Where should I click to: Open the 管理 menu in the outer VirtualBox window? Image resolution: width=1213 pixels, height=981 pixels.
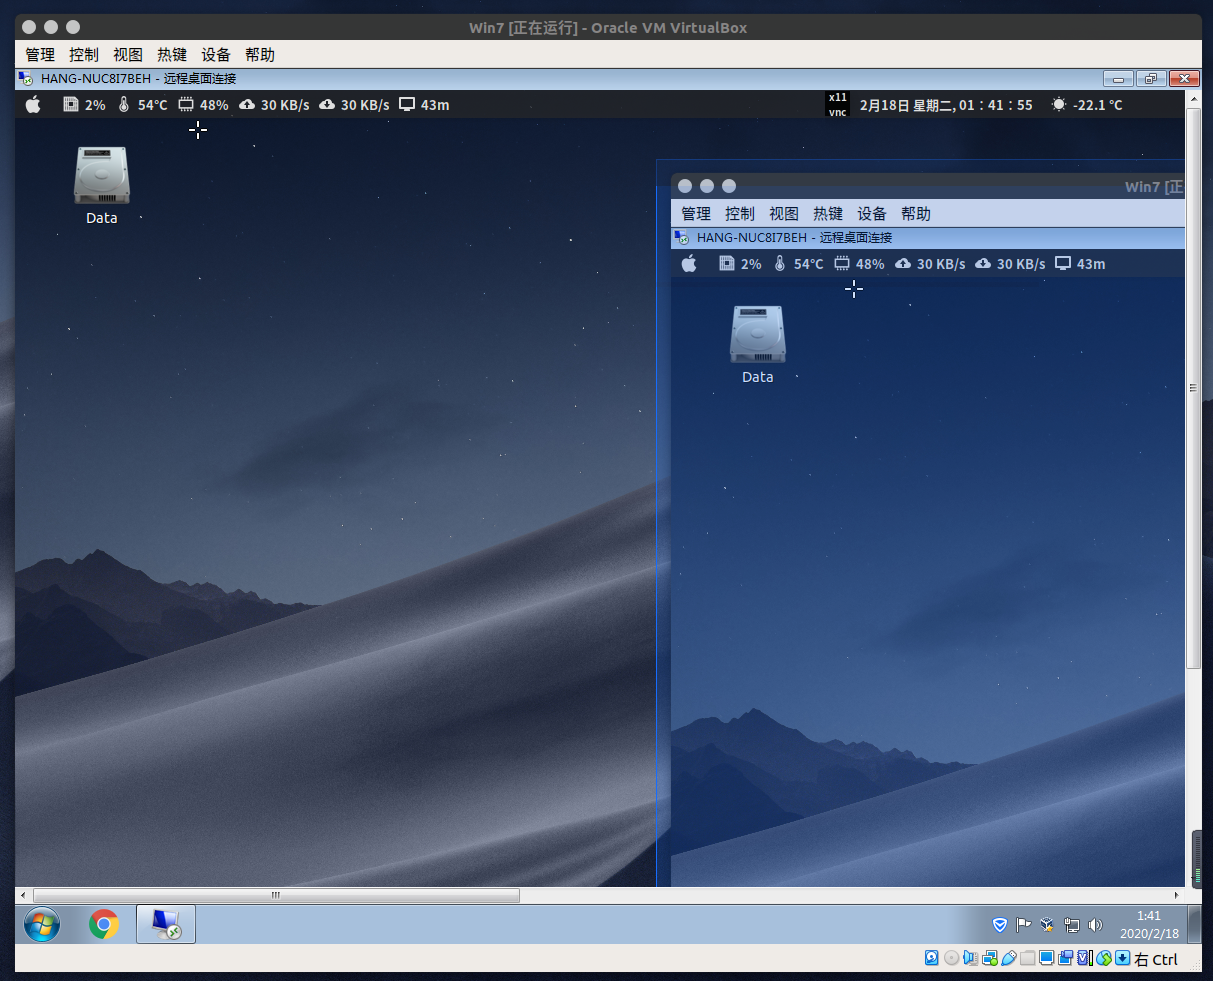coord(40,55)
